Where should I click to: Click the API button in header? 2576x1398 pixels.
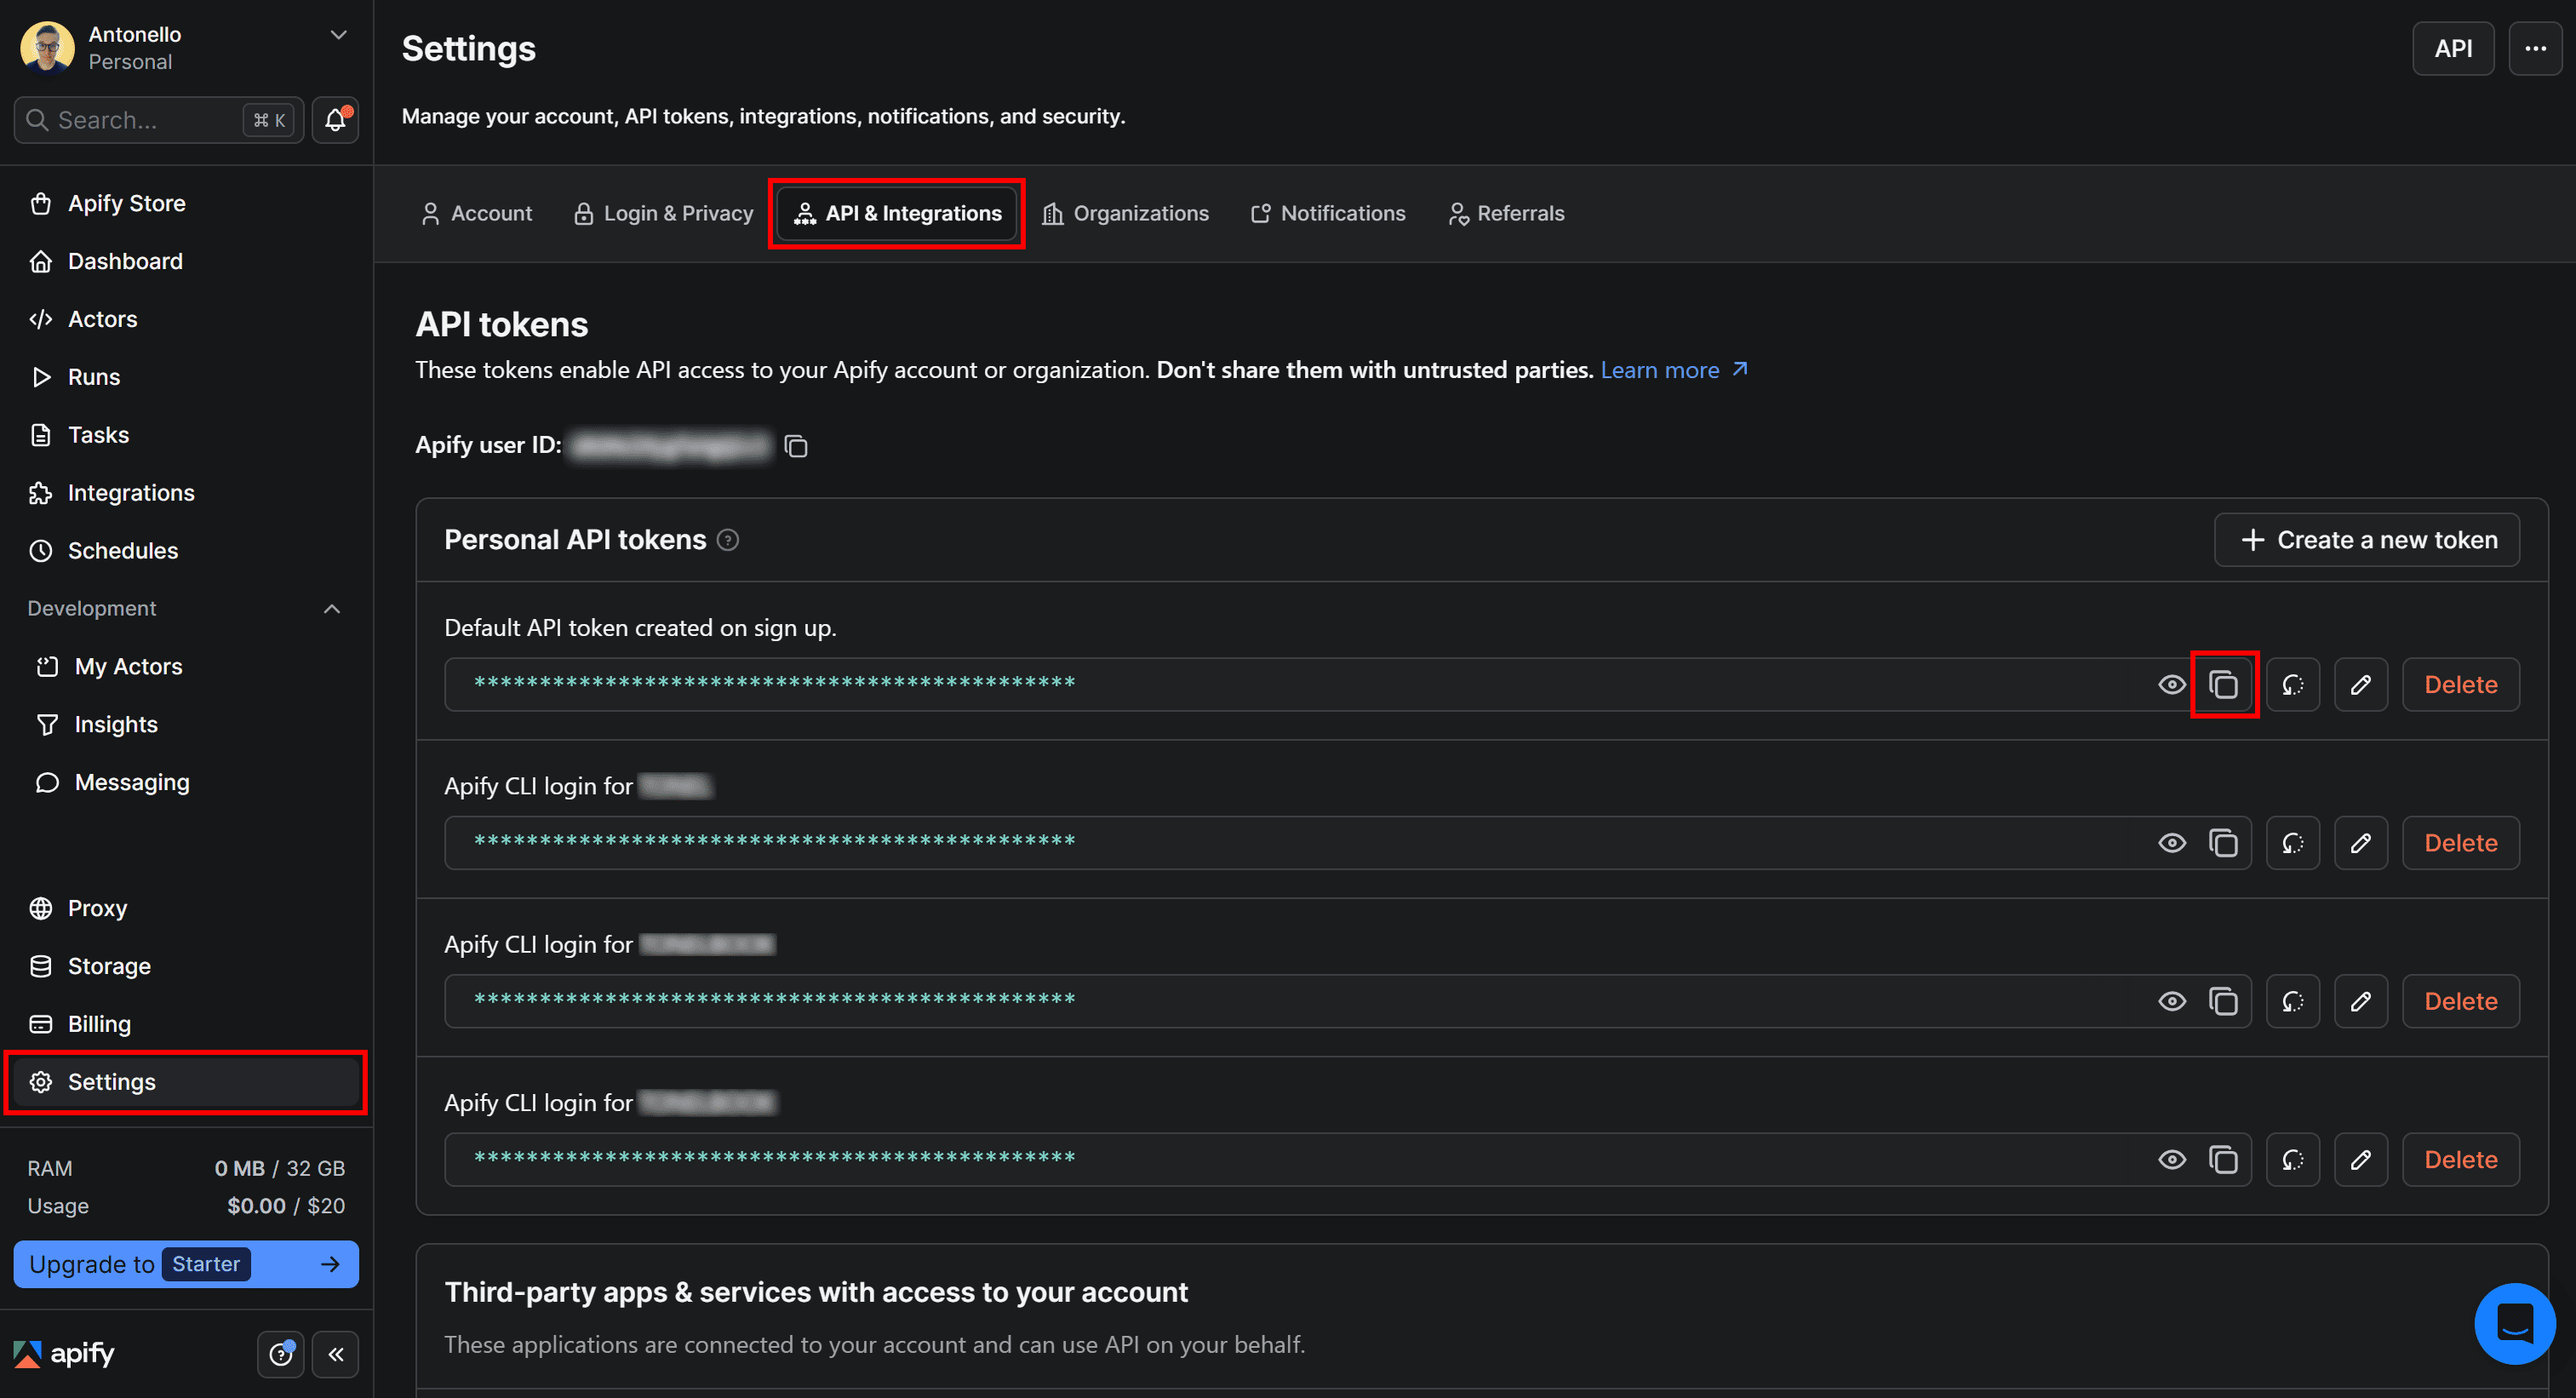point(2453,48)
